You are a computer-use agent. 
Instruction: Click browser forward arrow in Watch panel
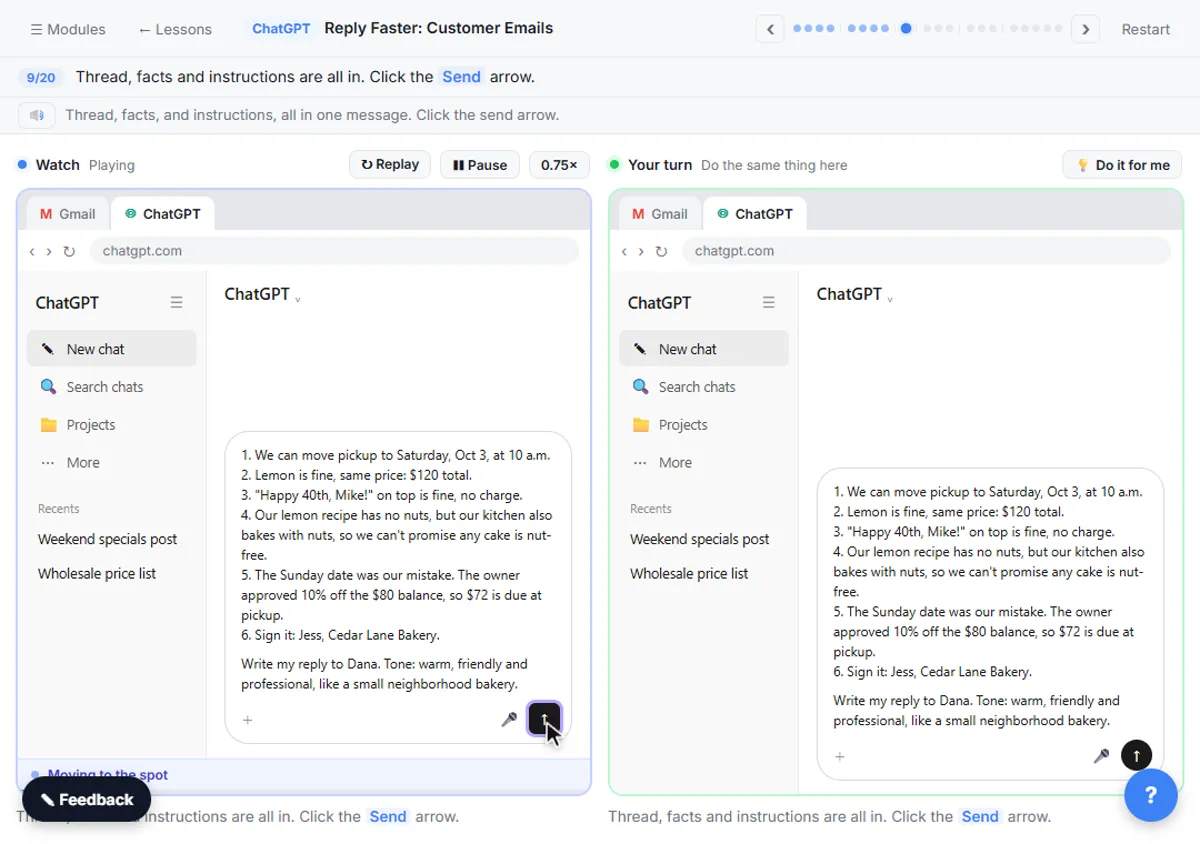point(48,251)
